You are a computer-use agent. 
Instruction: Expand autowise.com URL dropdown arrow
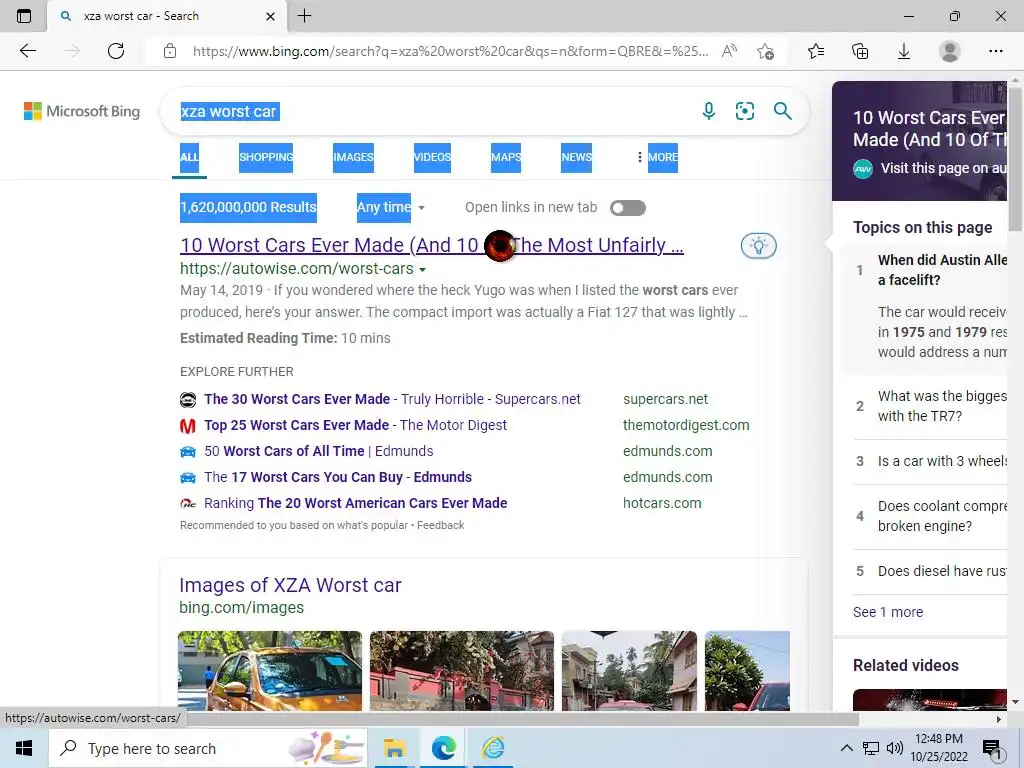[423, 269]
